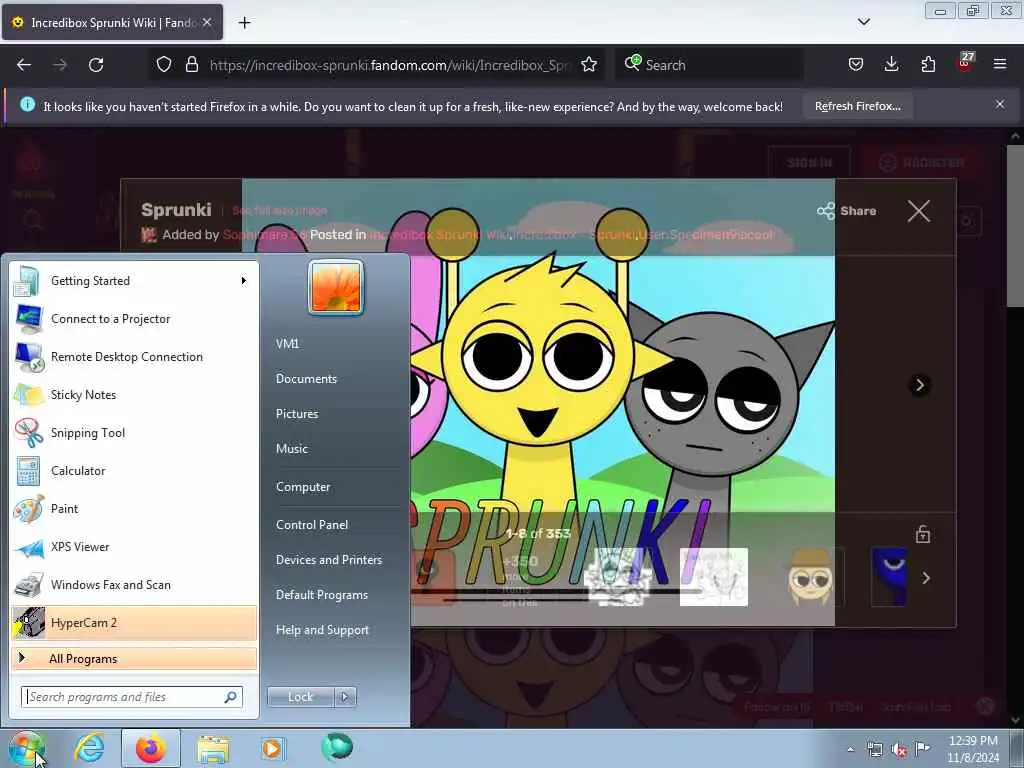Click the HyperCam 2 program icon

click(29, 622)
